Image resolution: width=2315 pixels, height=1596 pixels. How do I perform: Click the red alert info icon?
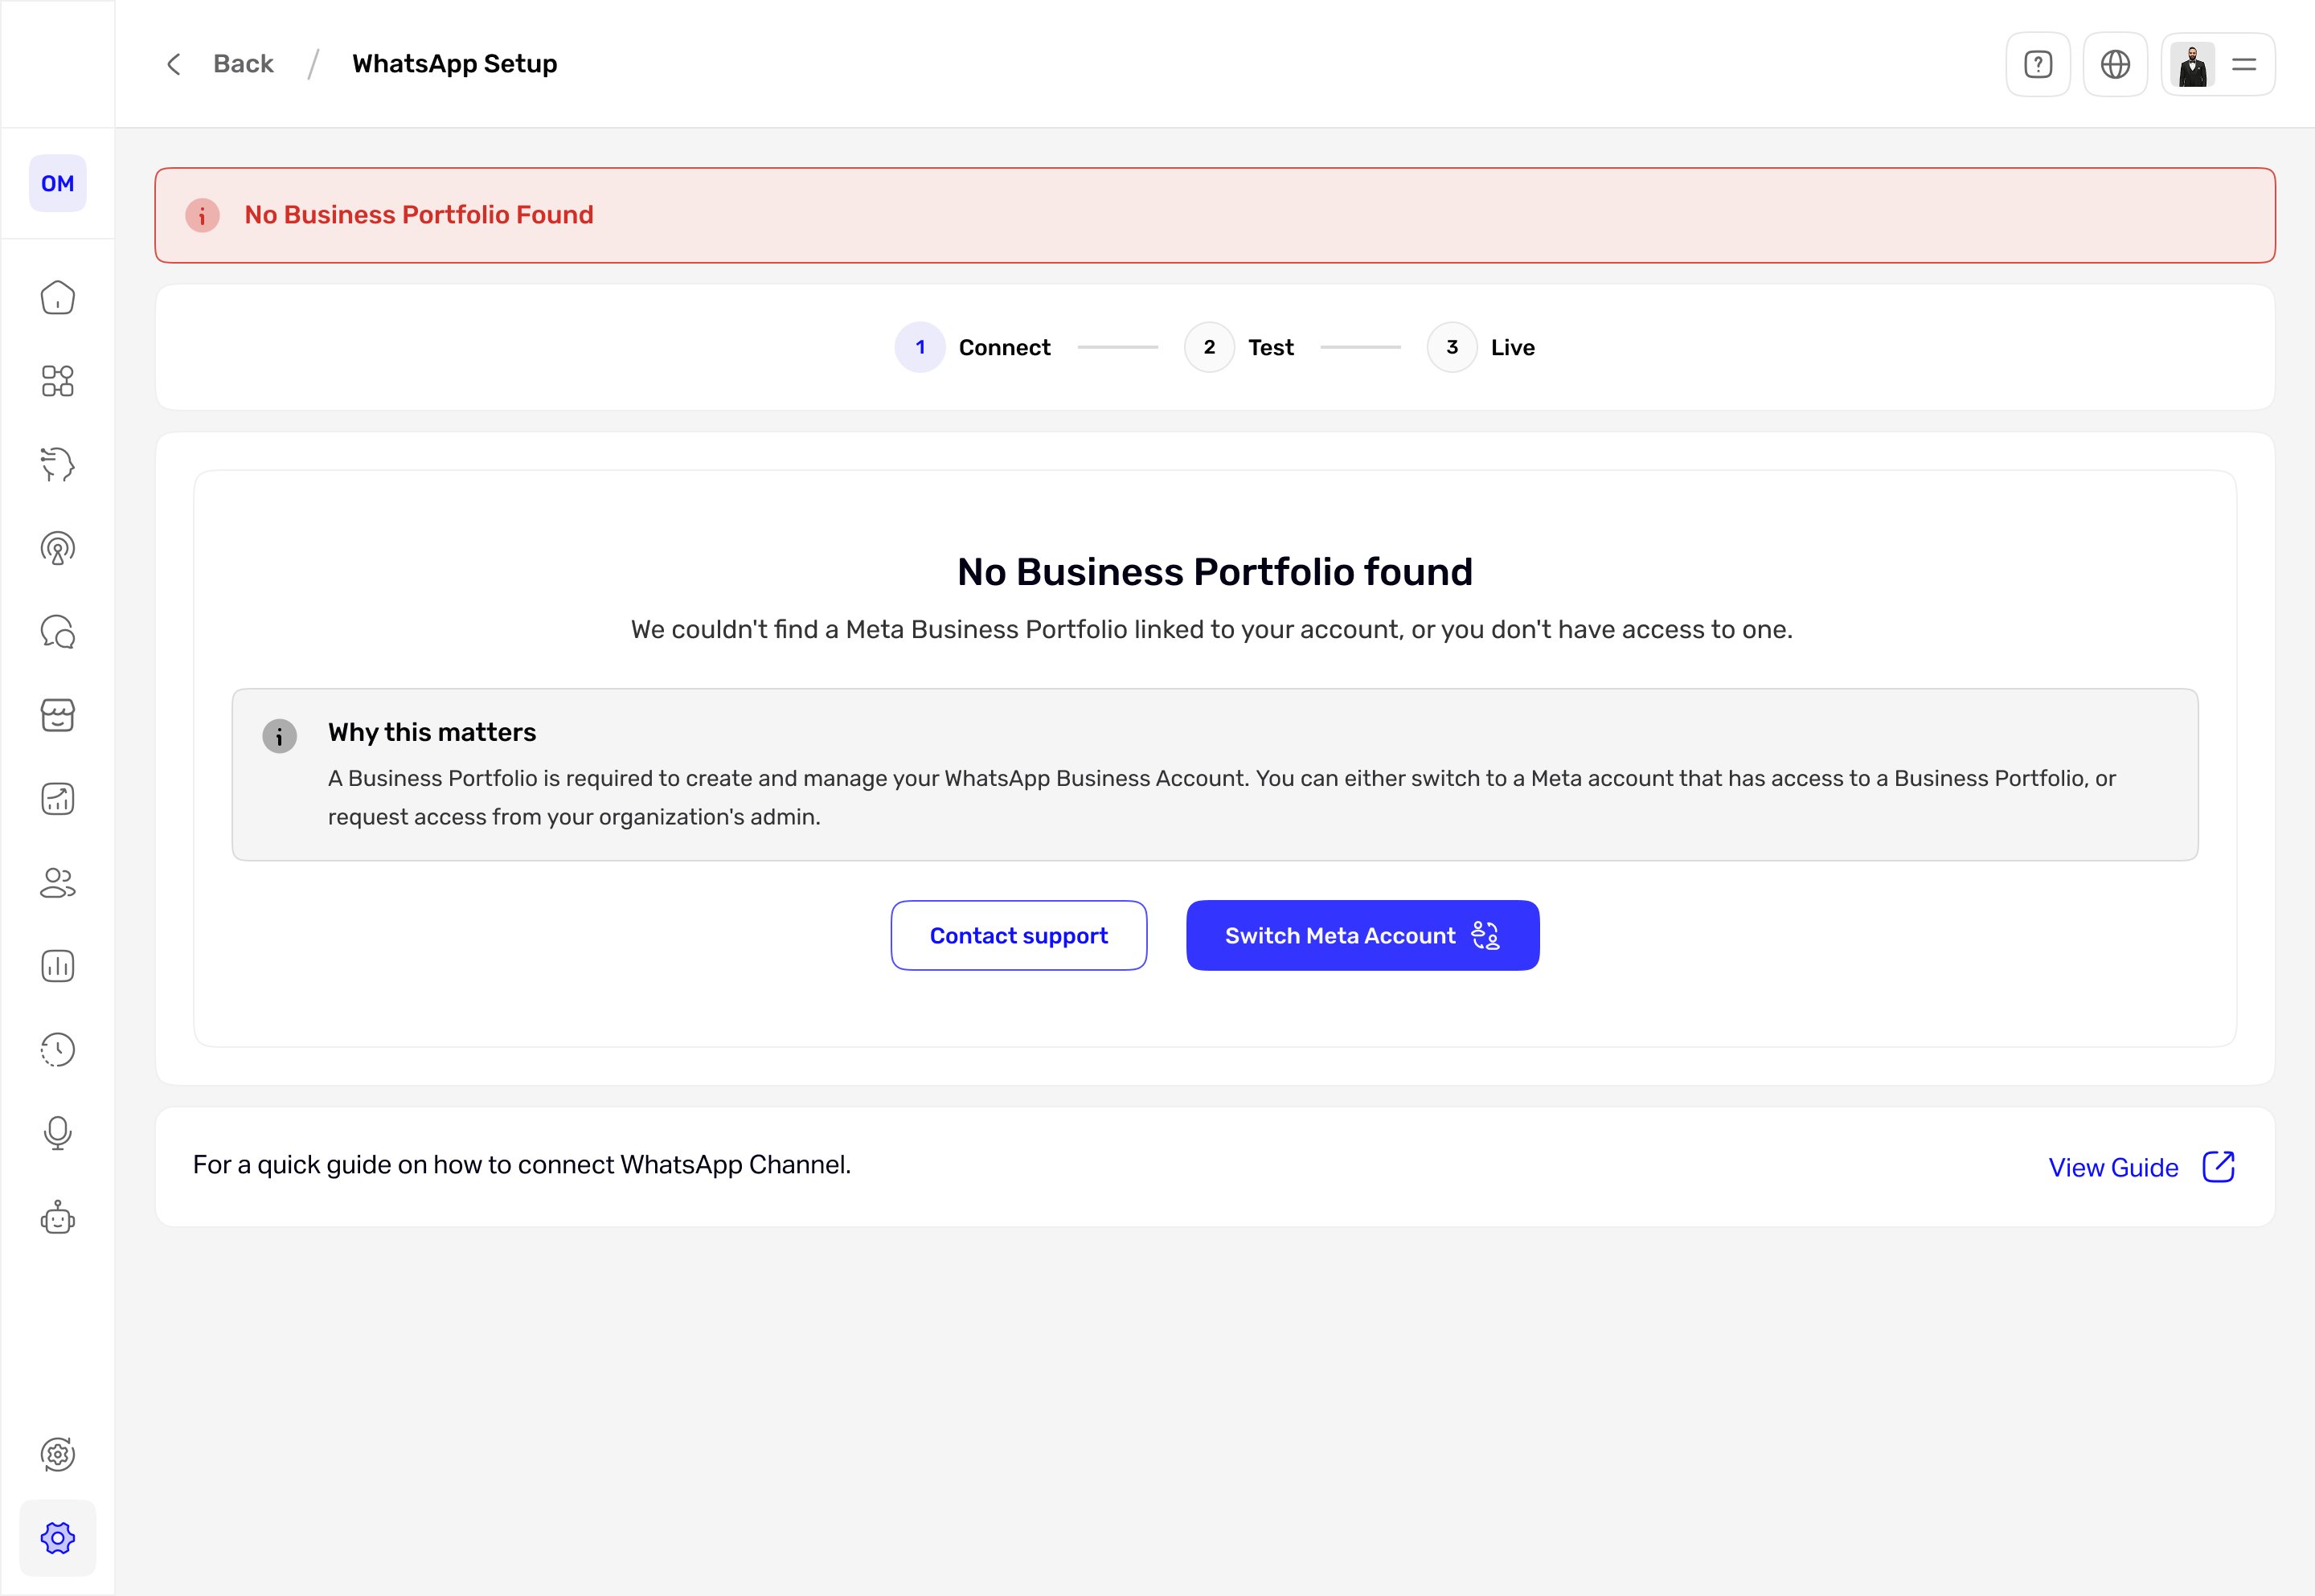point(202,215)
